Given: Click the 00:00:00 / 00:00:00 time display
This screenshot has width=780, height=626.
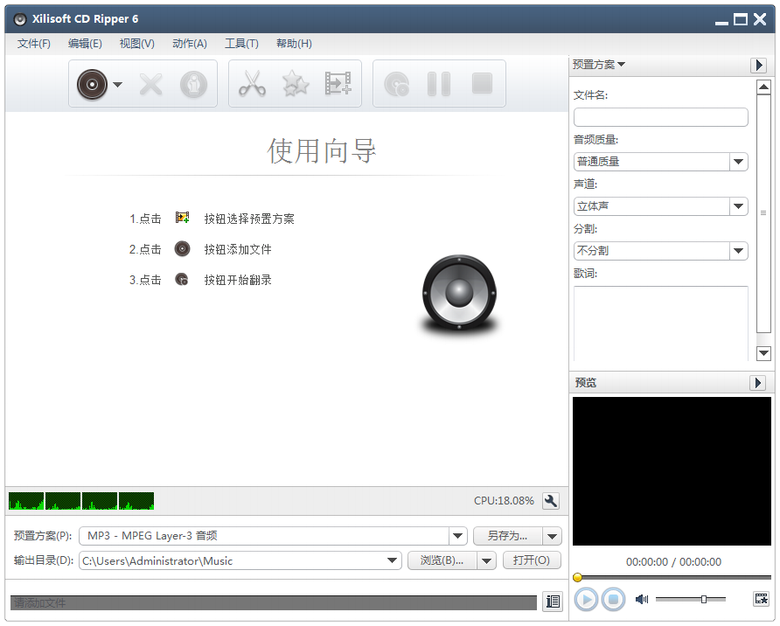Looking at the screenshot, I should (674, 562).
